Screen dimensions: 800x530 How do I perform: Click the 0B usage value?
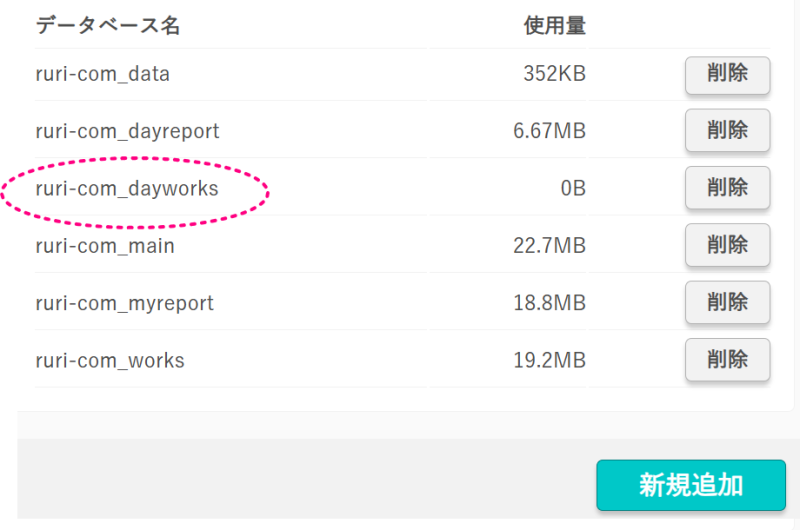click(x=572, y=189)
